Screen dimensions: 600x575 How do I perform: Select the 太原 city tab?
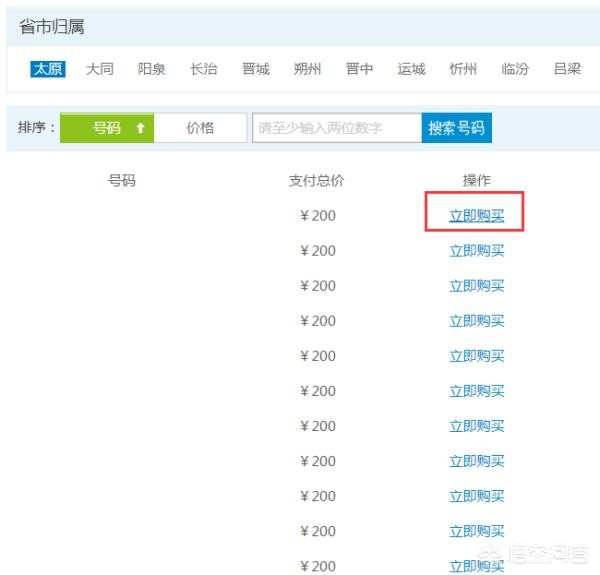click(x=48, y=69)
